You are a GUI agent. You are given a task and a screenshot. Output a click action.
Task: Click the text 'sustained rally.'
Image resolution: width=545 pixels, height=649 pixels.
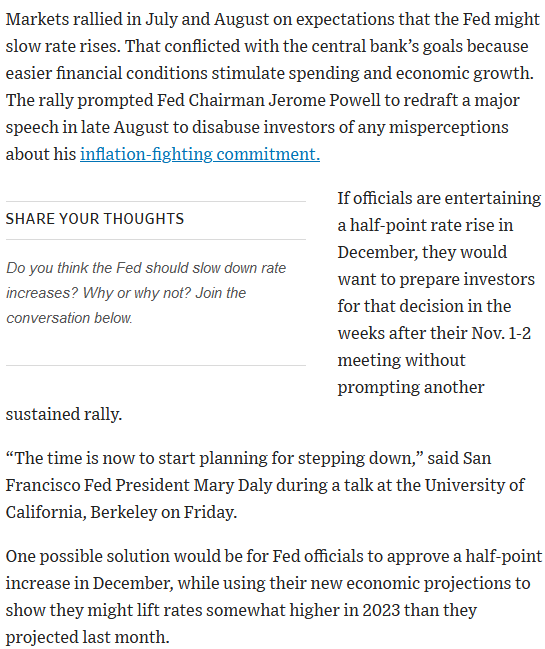pos(64,414)
